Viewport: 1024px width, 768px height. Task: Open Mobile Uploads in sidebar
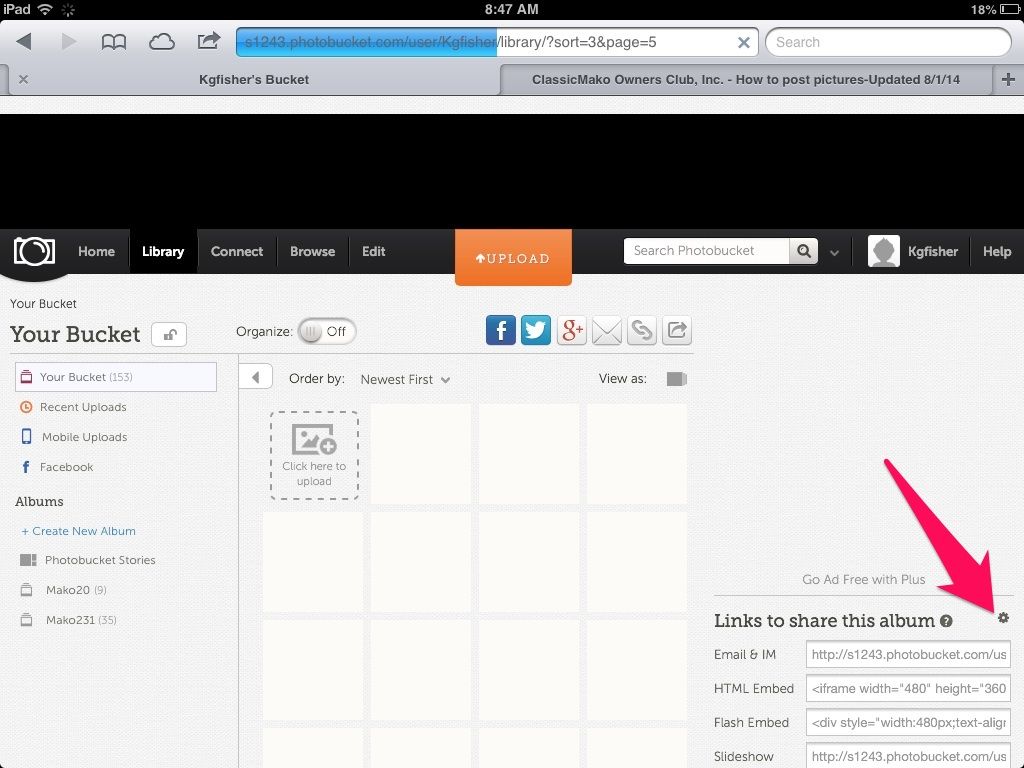[84, 437]
